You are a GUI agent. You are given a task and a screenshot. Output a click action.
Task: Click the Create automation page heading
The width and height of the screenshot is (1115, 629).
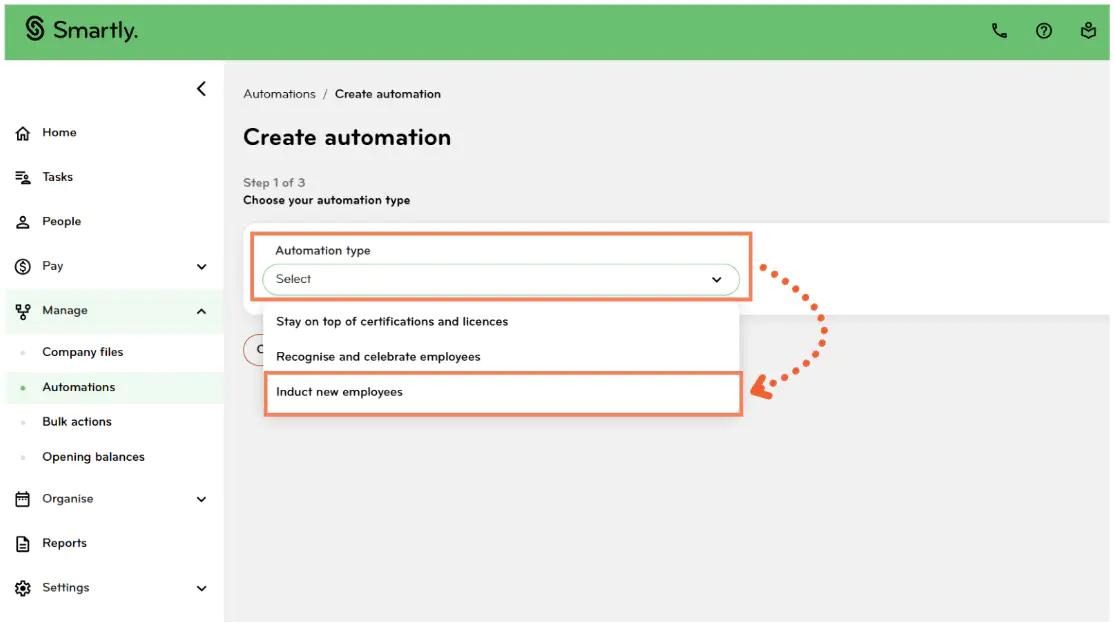point(347,137)
